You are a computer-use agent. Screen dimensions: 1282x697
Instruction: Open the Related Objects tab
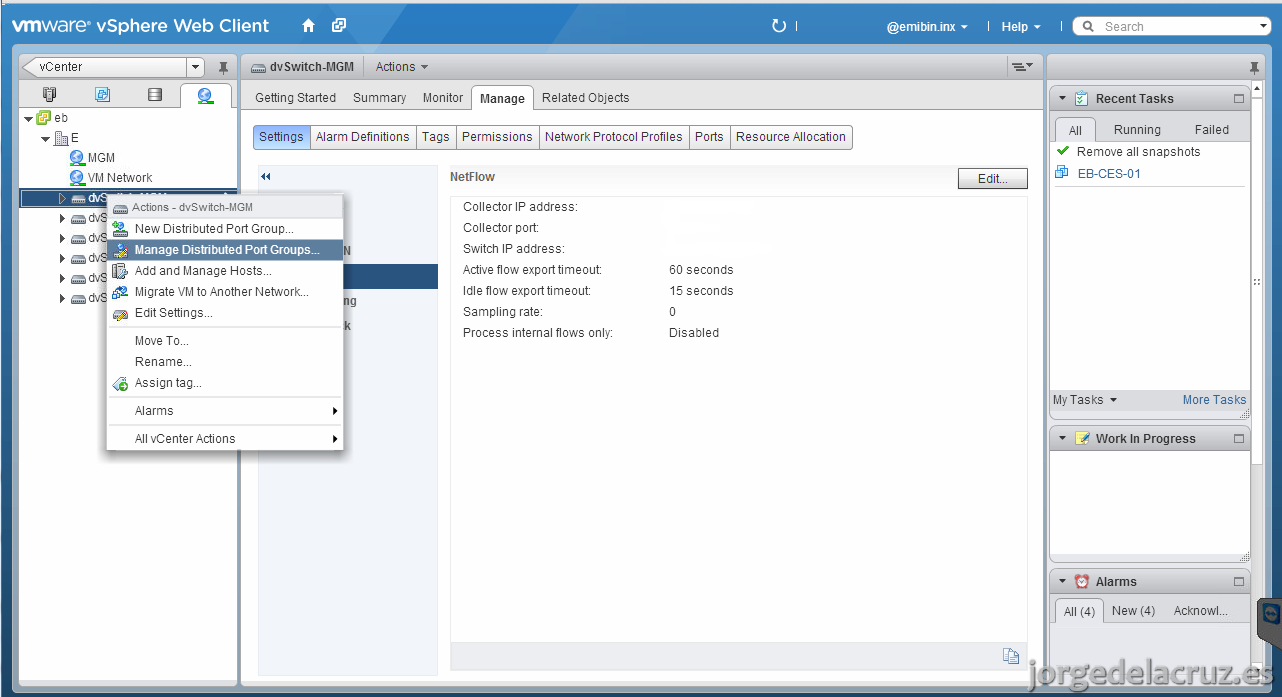585,98
